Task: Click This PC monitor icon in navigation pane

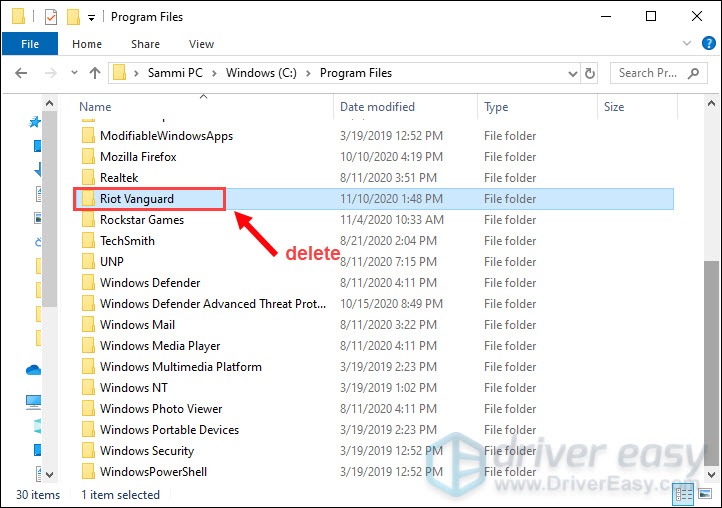Action: point(33,402)
